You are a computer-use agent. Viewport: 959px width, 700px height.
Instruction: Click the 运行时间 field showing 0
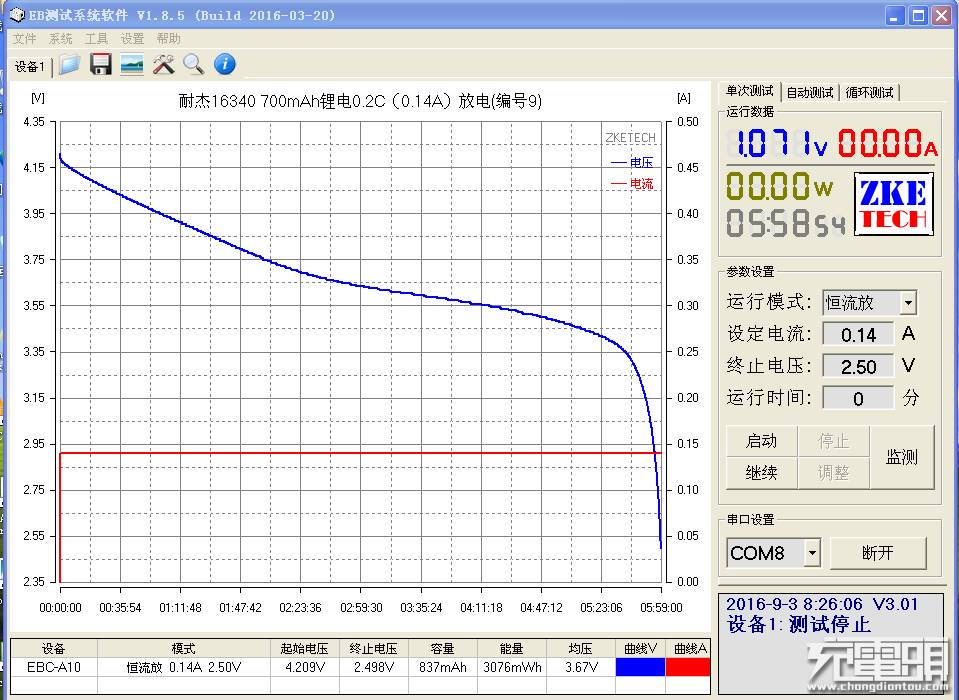pos(858,398)
